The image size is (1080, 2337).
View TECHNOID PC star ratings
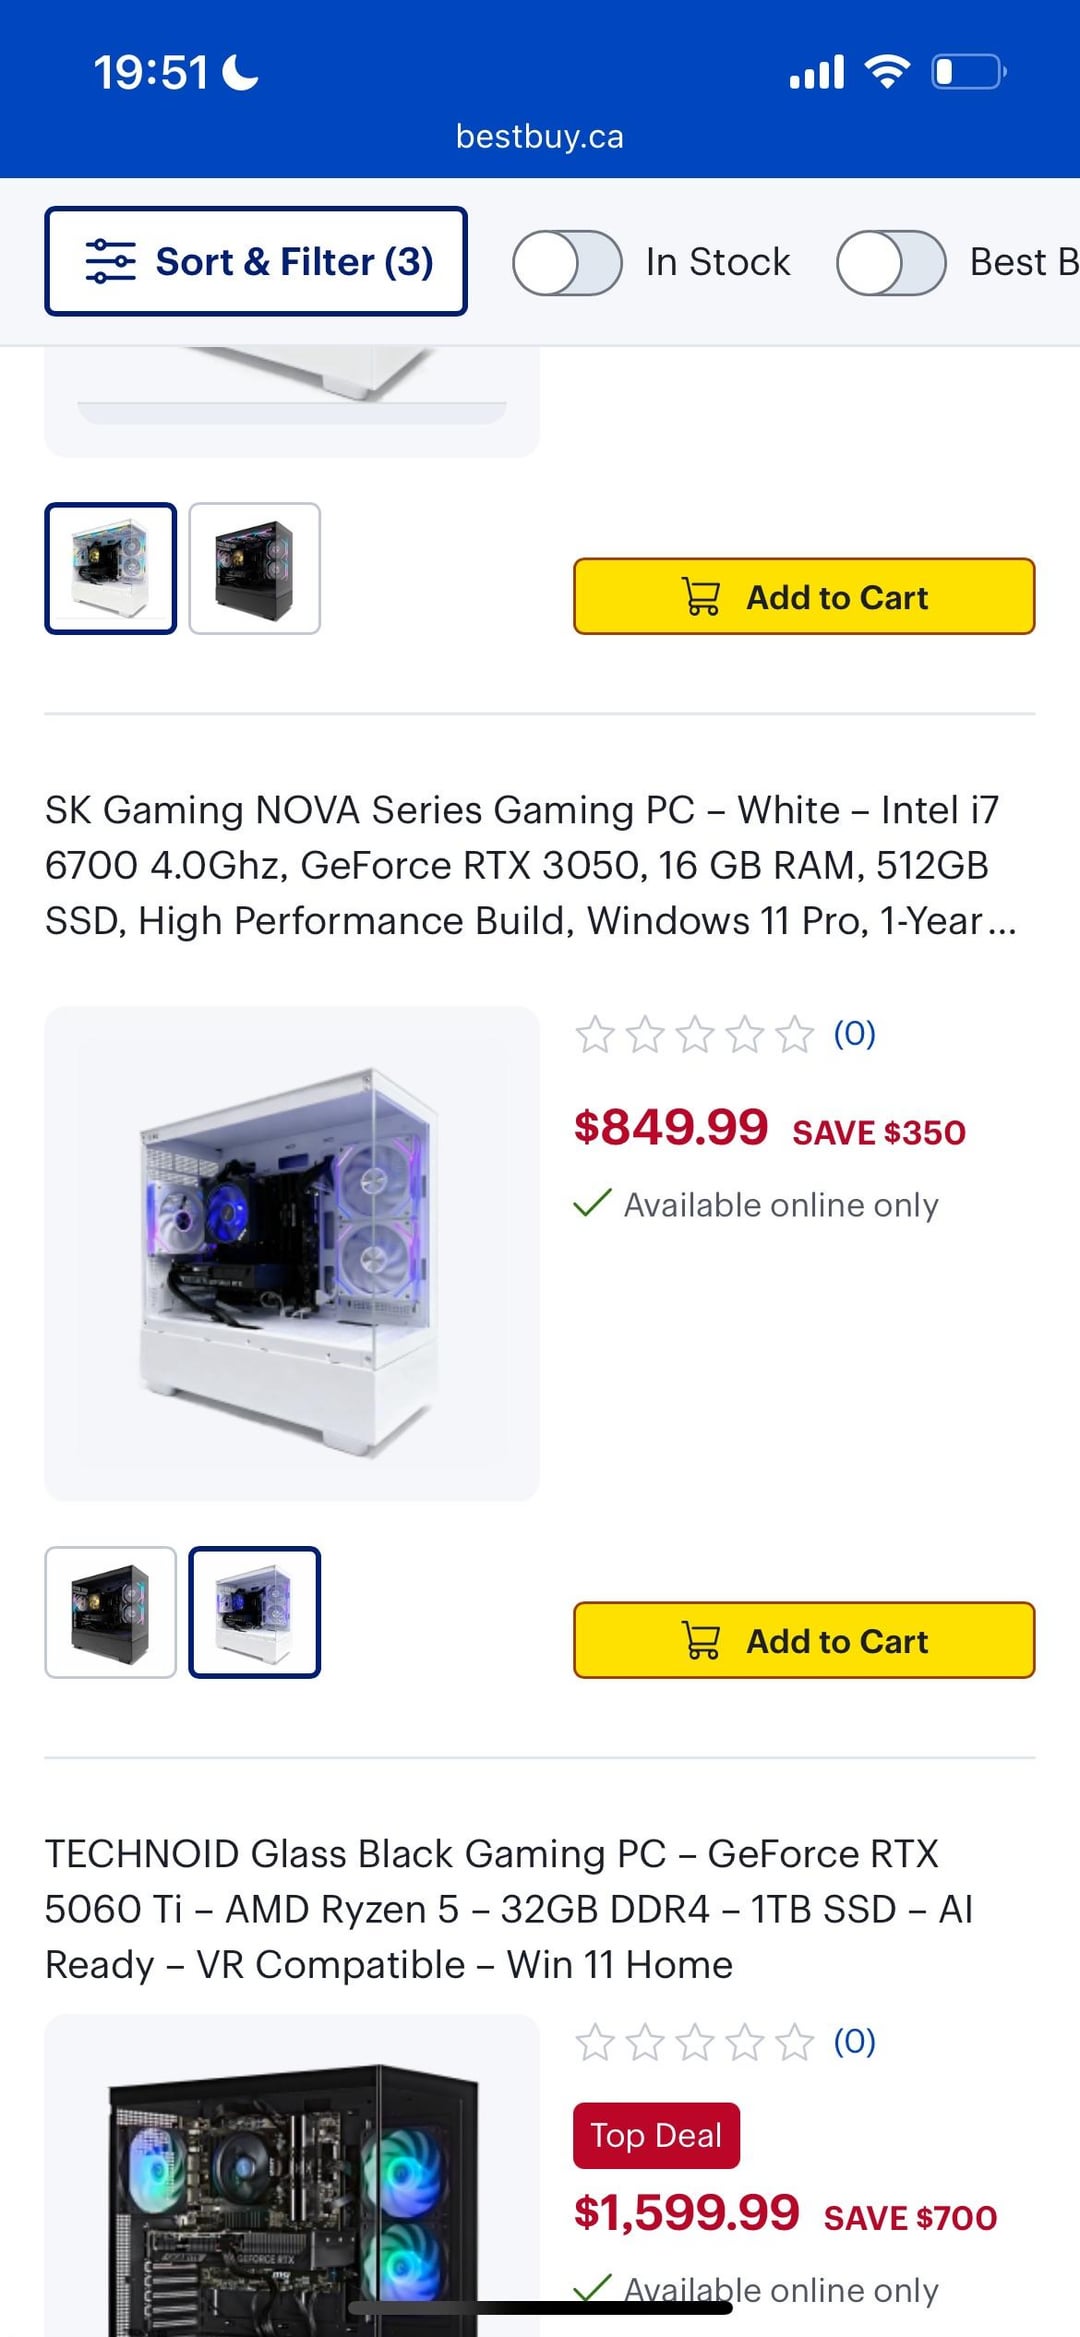(x=695, y=2042)
